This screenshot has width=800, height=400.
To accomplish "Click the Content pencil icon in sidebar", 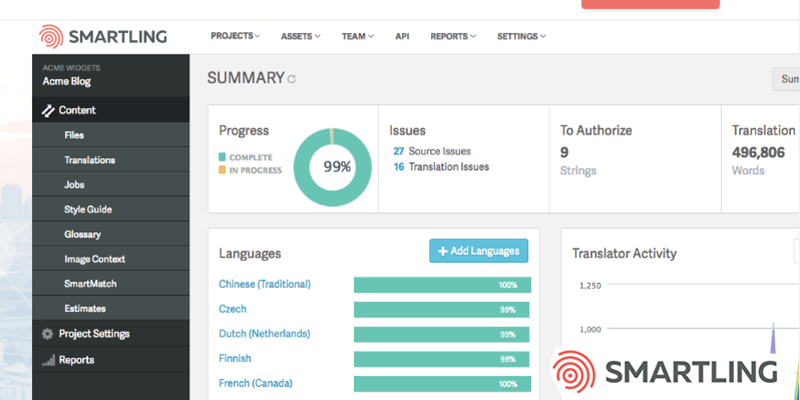I will [x=47, y=111].
